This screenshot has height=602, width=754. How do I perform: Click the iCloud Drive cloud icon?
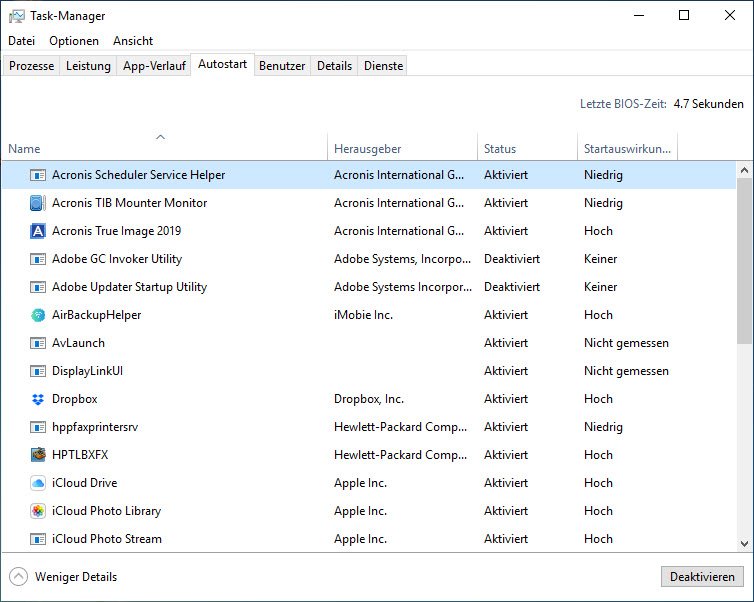(x=38, y=483)
